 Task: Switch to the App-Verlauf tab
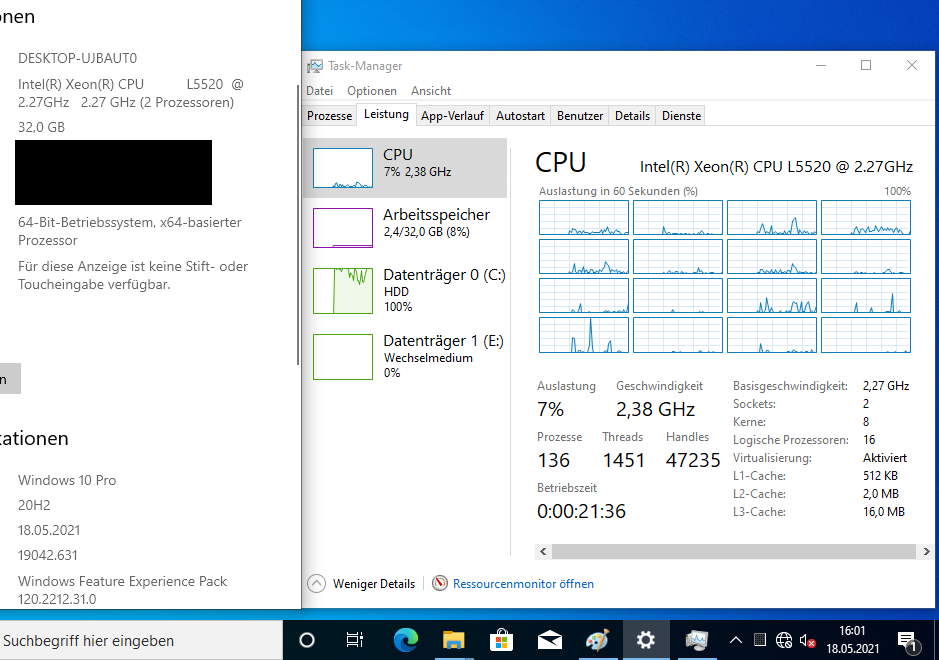(x=452, y=116)
